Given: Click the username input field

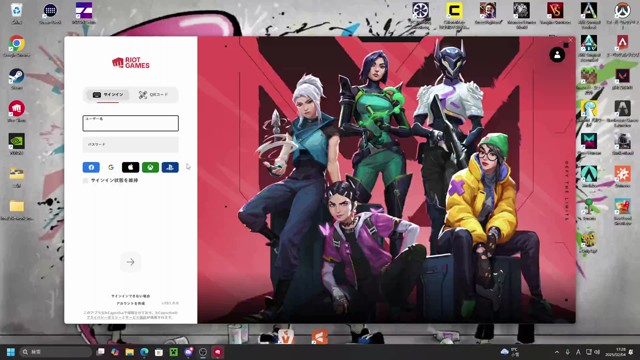Looking at the screenshot, I should [x=131, y=123].
